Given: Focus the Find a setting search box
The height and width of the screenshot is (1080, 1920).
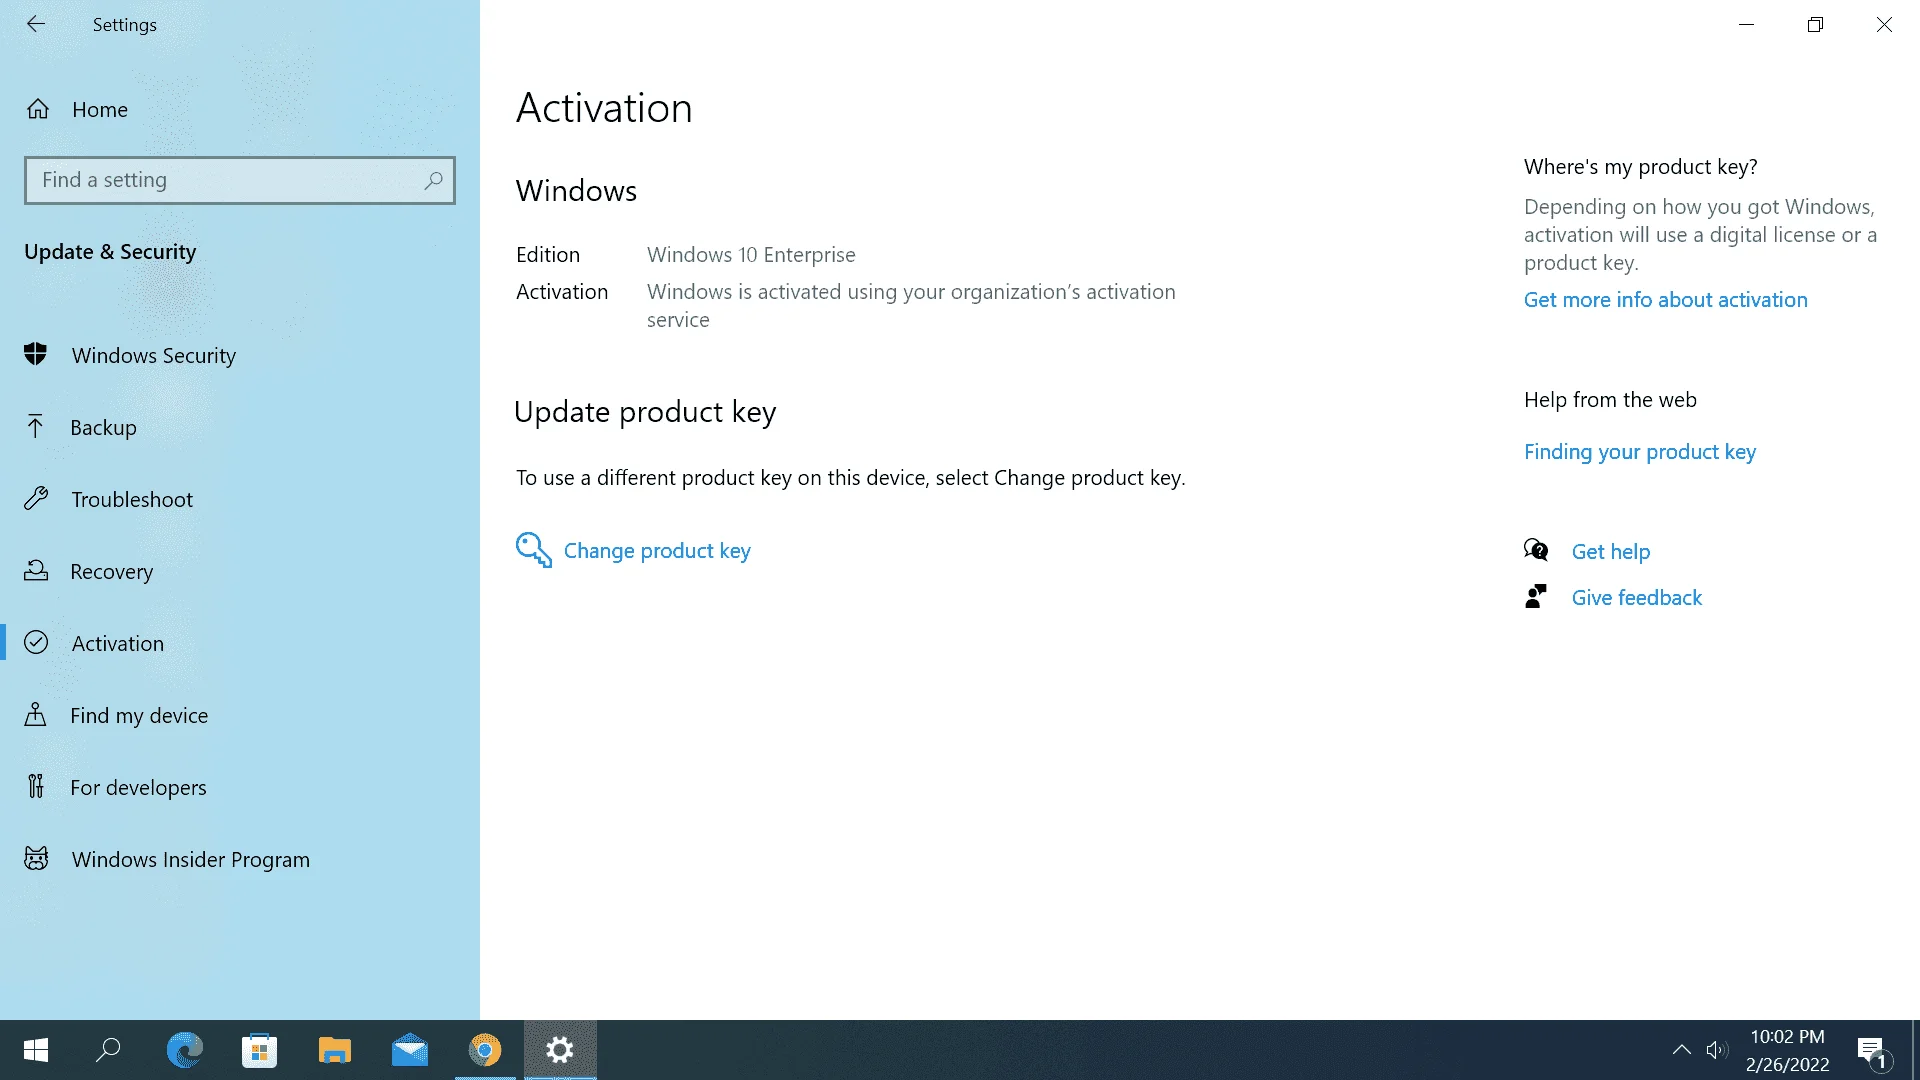Looking at the screenshot, I should (x=240, y=180).
